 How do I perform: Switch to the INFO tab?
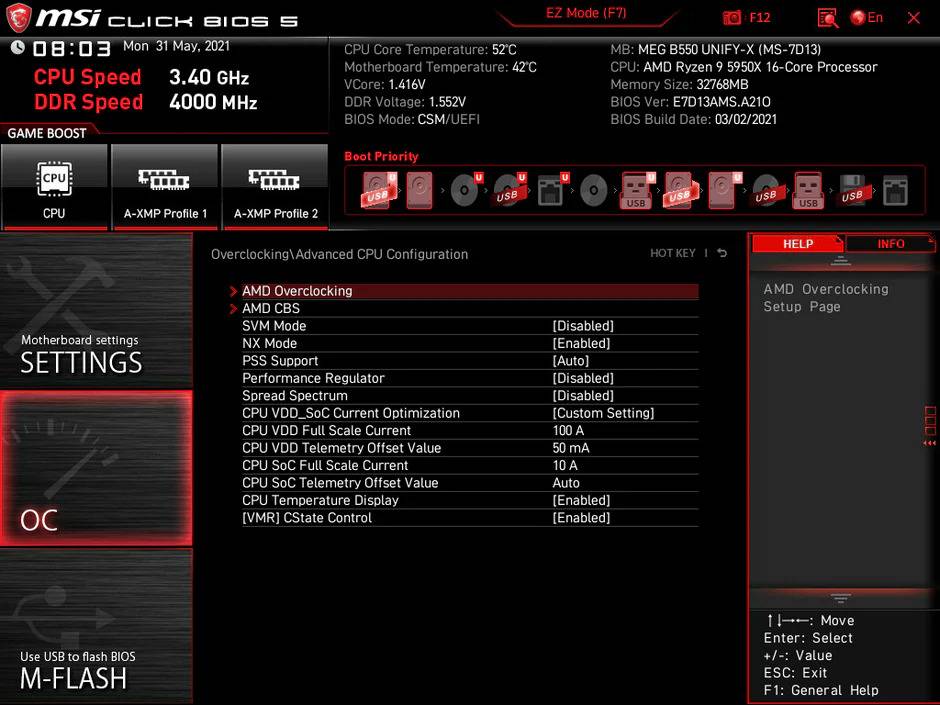[x=890, y=244]
